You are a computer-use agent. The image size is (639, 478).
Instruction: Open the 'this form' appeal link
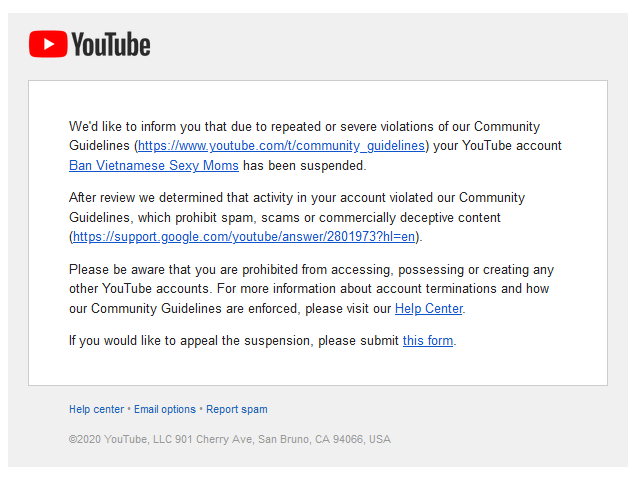(428, 340)
